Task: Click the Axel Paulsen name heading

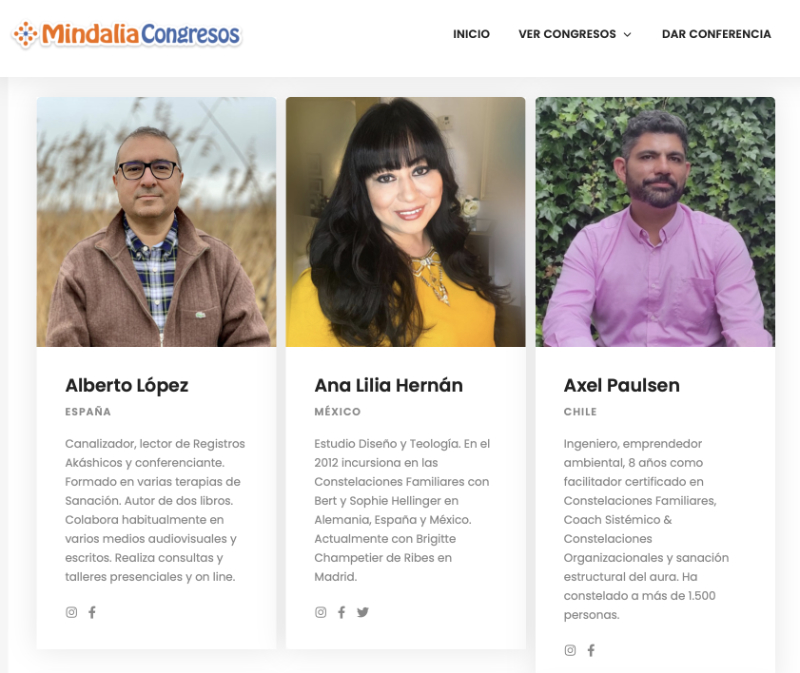Action: click(621, 385)
